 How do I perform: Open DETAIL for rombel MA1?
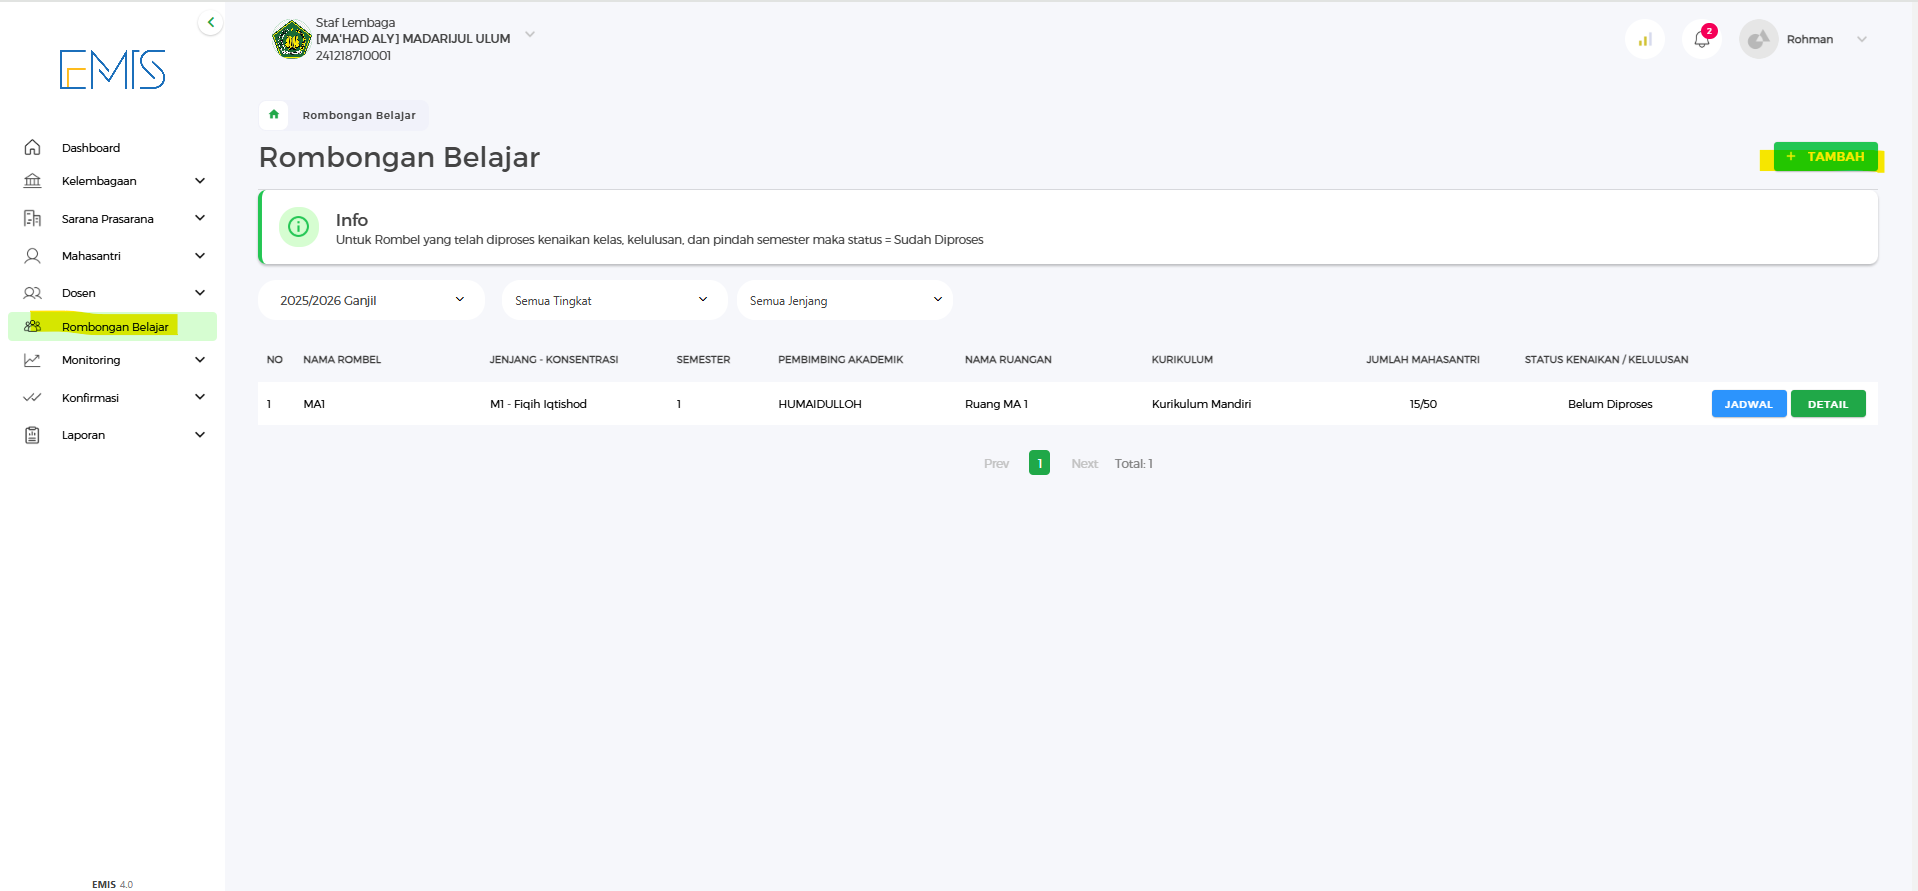[1827, 404]
